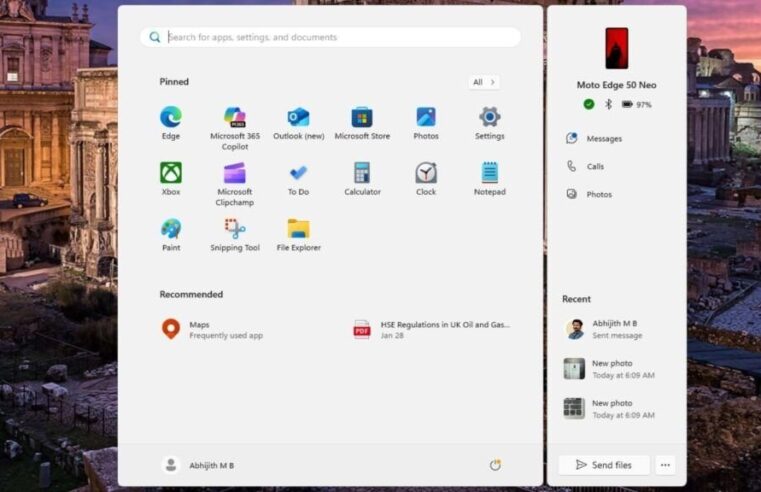The image size is (761, 492).
Task: Launch Microsoft 365 Copilot
Action: click(x=235, y=128)
